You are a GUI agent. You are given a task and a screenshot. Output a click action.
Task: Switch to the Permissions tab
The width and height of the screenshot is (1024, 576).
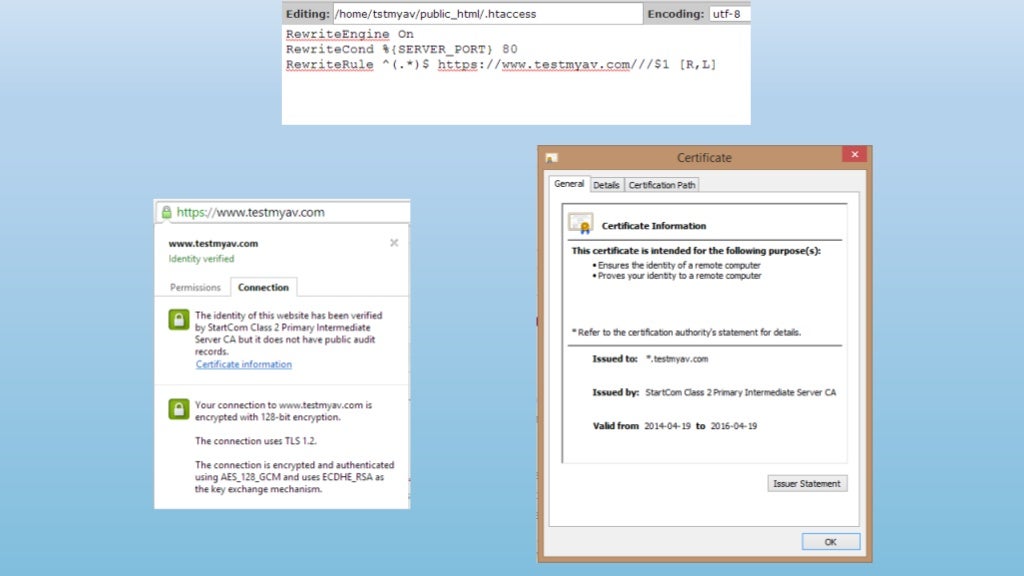pyautogui.click(x=195, y=287)
